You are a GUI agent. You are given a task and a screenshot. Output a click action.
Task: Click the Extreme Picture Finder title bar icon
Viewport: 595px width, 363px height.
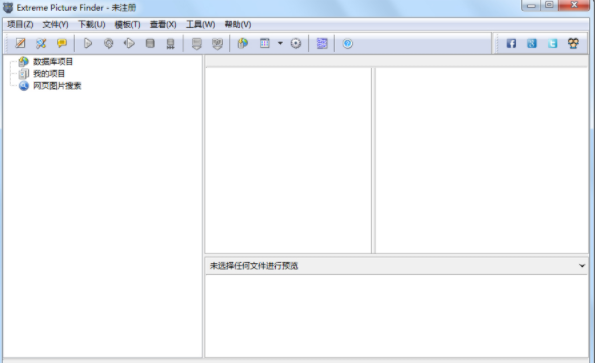pos(8,7)
